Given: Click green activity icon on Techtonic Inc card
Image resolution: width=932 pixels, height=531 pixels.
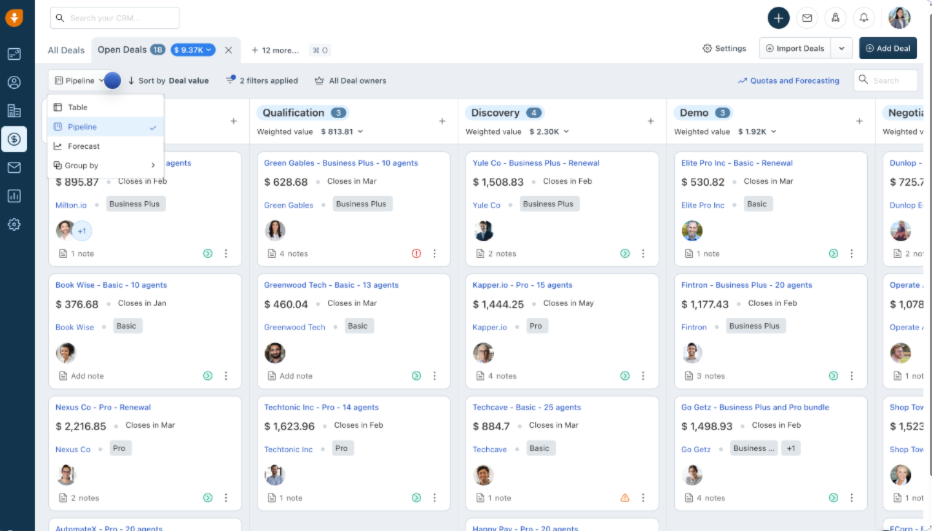Looking at the screenshot, I should click(x=416, y=498).
